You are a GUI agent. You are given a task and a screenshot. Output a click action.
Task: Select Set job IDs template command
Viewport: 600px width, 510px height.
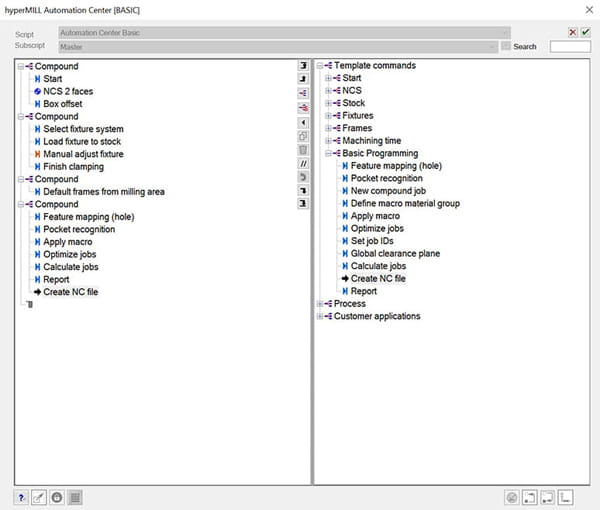tap(372, 241)
